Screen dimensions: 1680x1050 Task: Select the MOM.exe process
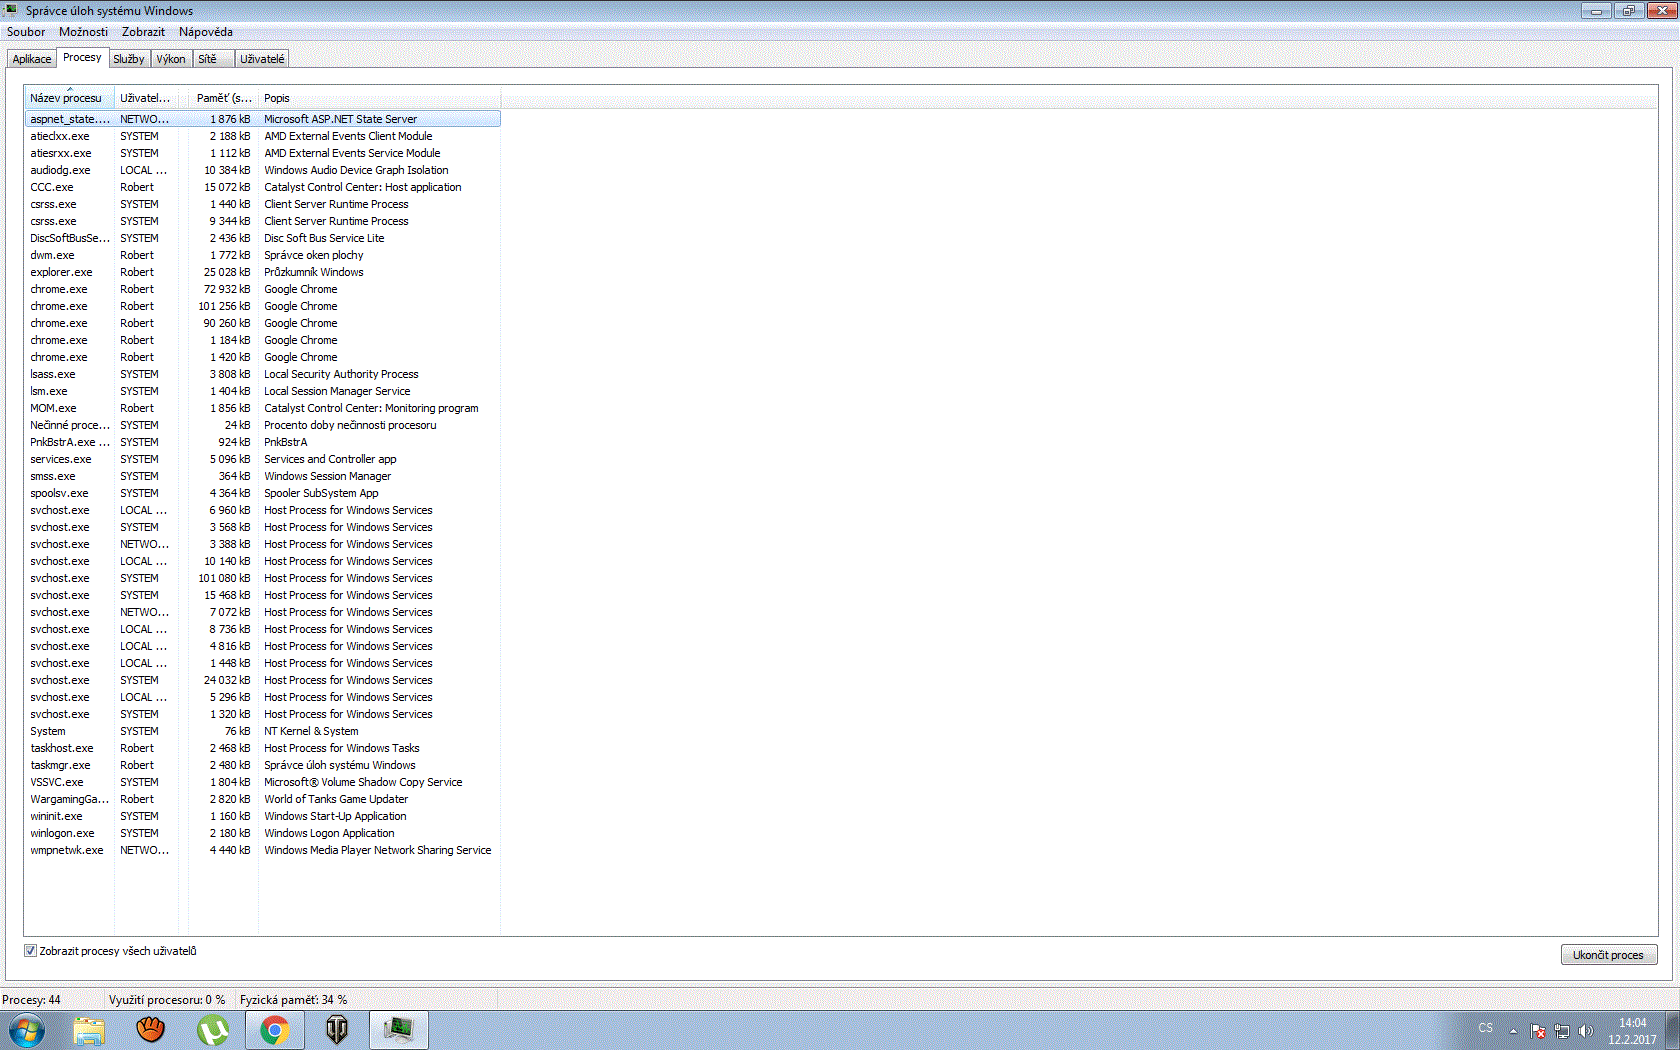click(262, 408)
